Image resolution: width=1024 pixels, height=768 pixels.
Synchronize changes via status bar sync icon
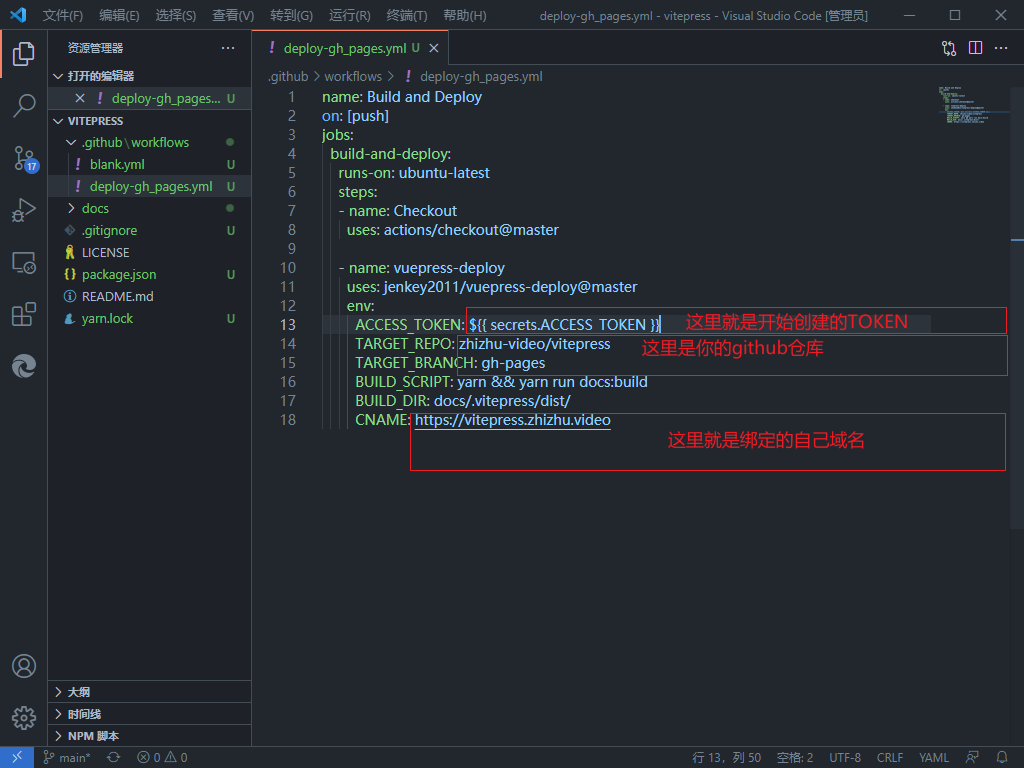tap(114, 758)
